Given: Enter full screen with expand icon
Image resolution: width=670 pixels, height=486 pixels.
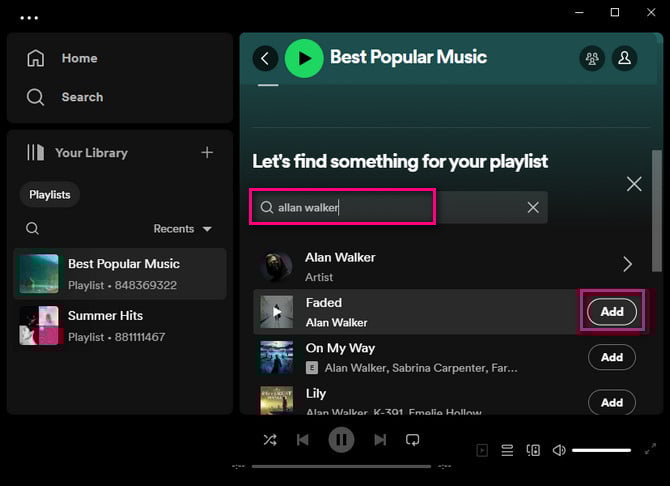Looking at the screenshot, I should coord(650,449).
